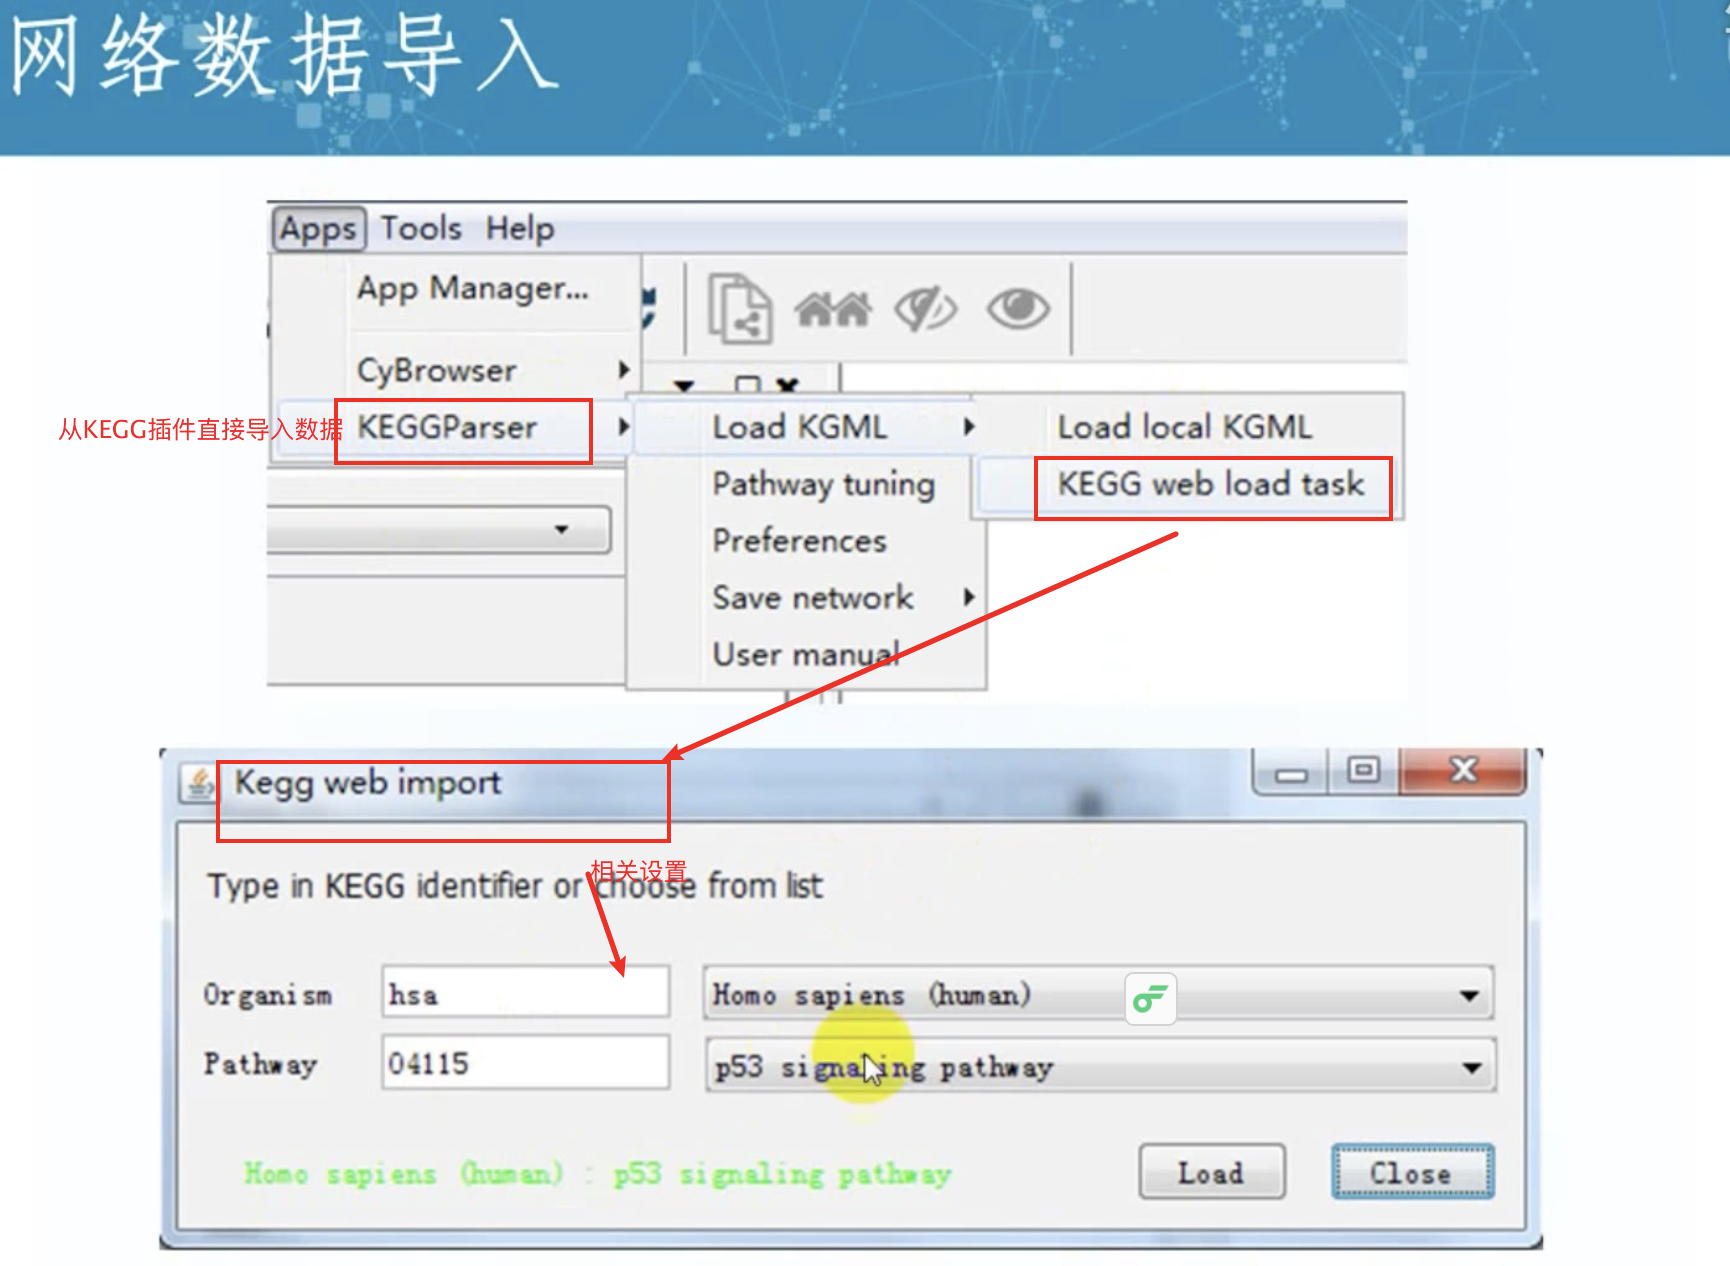Click the Pathway field containing 04115
The image size is (1730, 1266).
(x=525, y=1063)
